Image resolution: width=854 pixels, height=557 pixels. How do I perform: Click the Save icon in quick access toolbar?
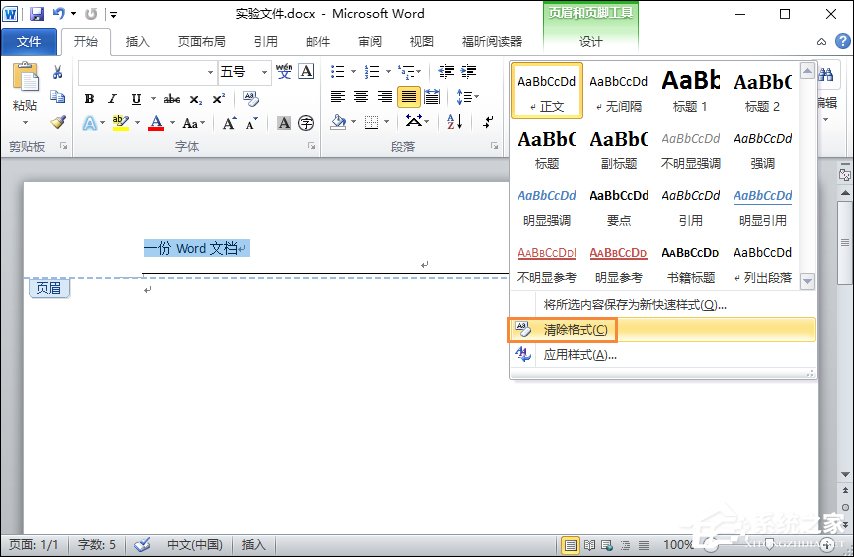pos(37,14)
